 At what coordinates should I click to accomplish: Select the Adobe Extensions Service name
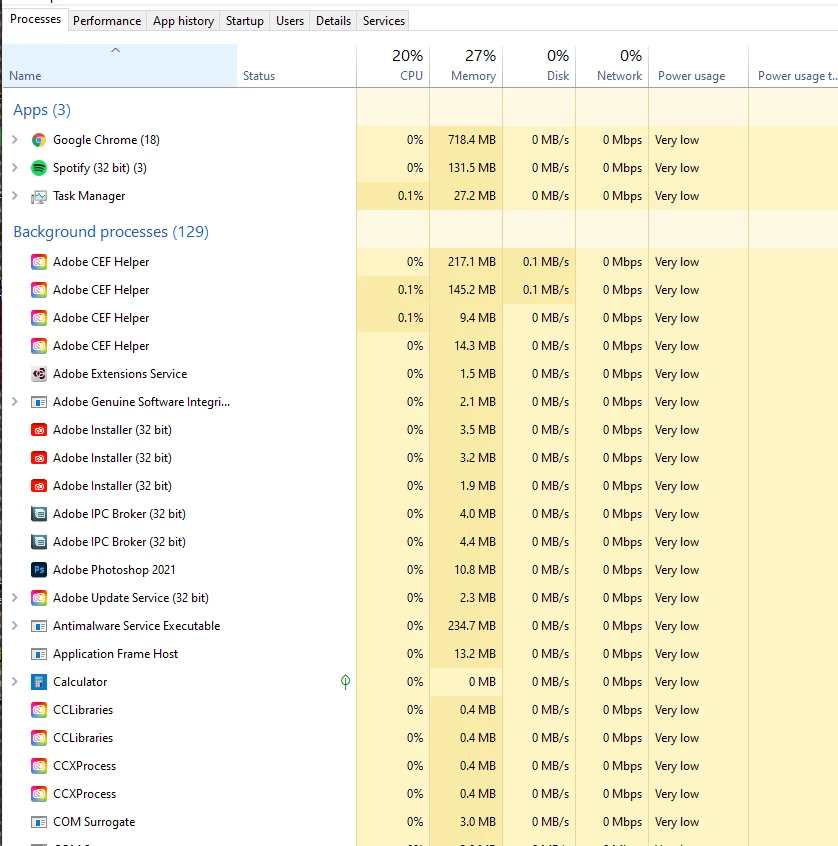120,374
